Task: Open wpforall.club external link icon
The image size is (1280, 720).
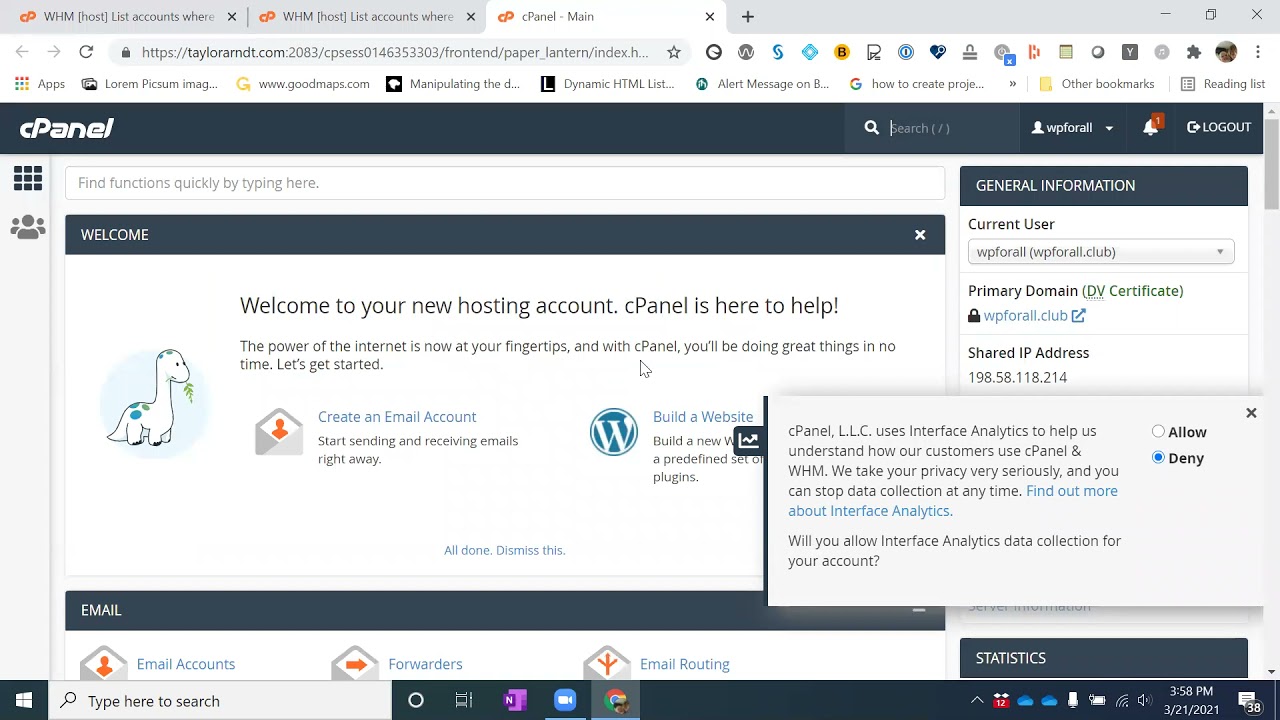Action: (1079, 316)
